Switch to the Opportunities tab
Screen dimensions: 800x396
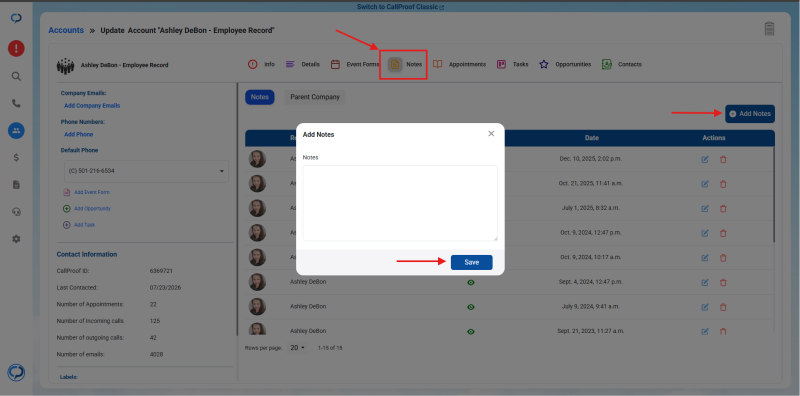(x=565, y=64)
